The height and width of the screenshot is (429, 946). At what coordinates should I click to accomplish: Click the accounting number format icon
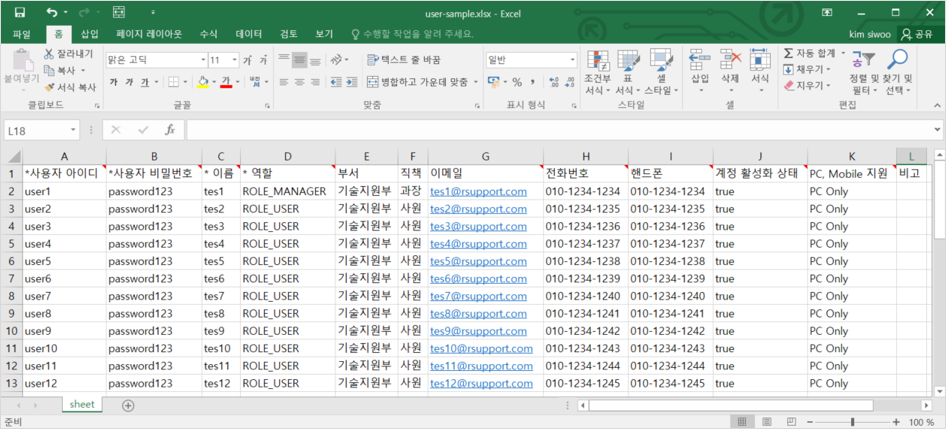pyautogui.click(x=493, y=81)
